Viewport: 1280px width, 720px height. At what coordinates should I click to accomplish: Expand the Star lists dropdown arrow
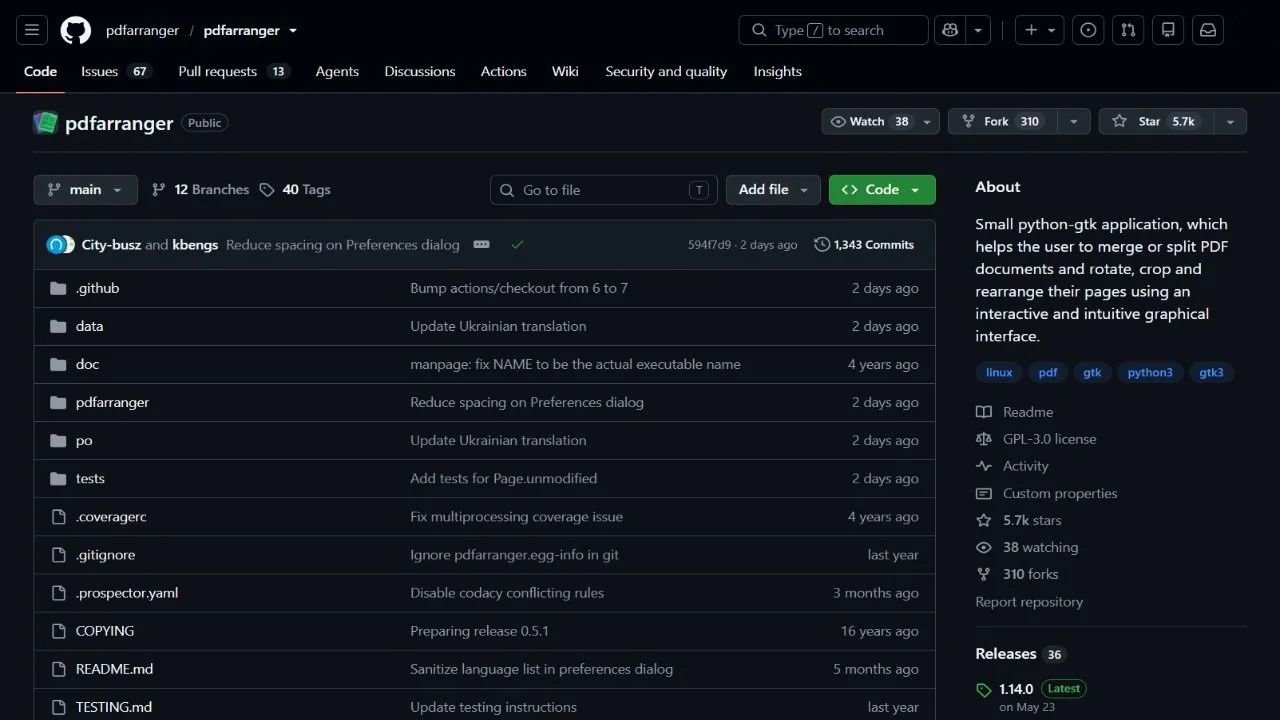point(1230,122)
